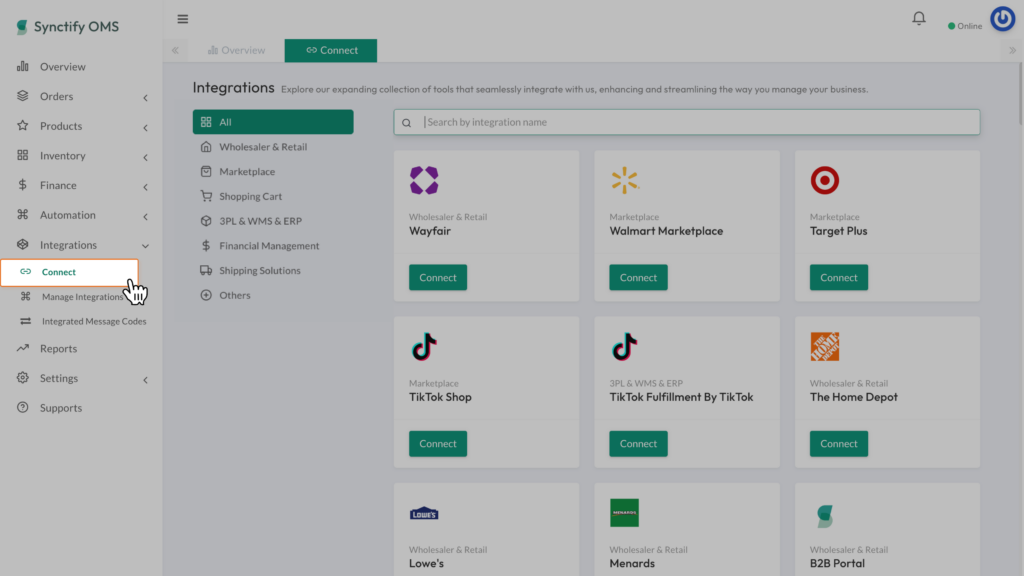Open the notifications bell

[x=919, y=18]
